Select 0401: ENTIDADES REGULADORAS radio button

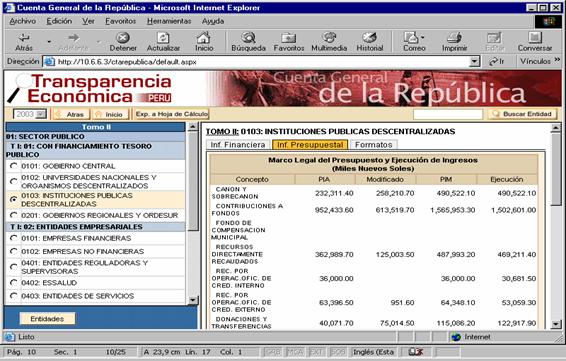[14, 267]
